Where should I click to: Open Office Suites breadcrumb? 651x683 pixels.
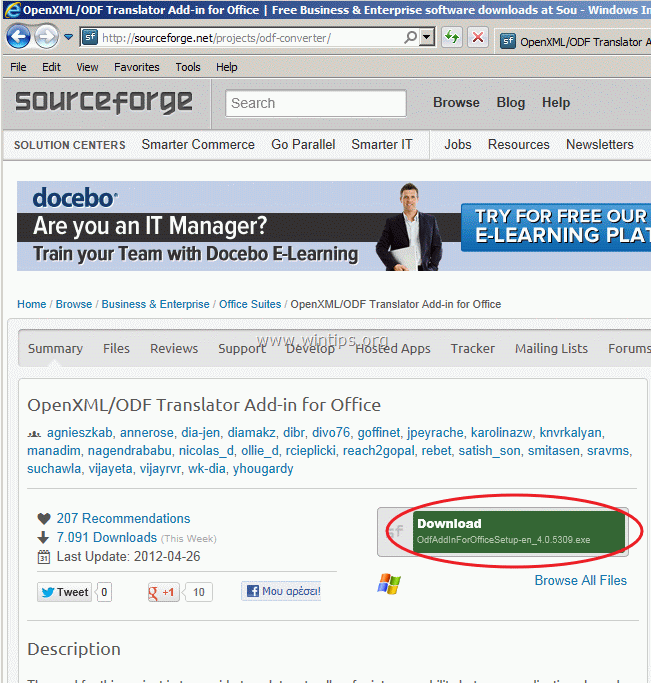pyautogui.click(x=250, y=304)
